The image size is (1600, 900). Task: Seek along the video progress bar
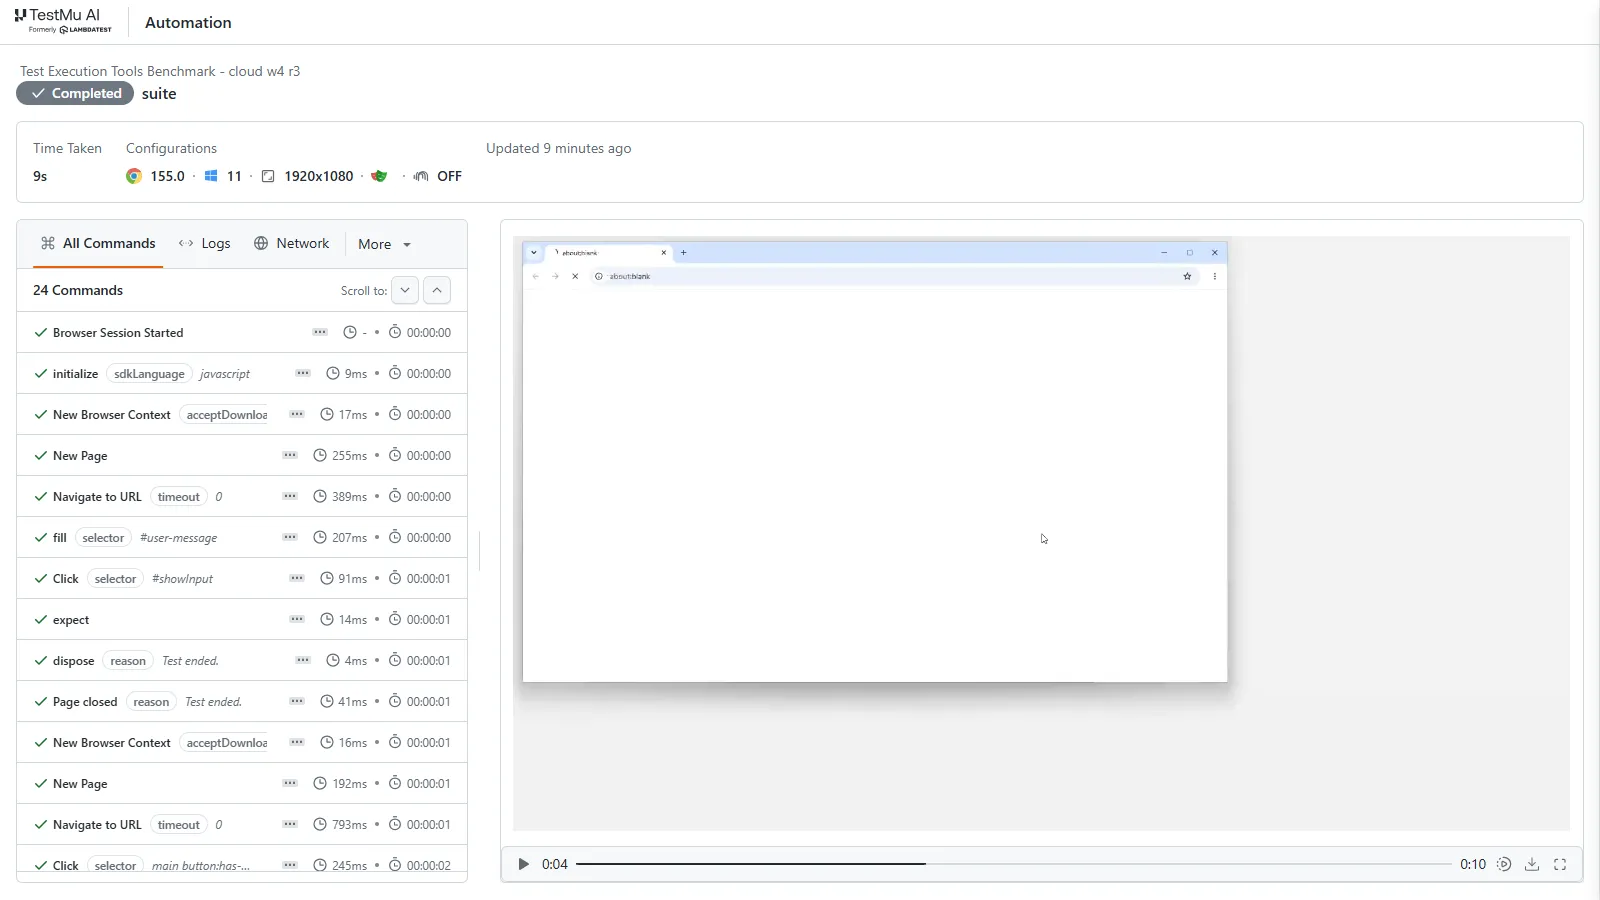[1013, 864]
